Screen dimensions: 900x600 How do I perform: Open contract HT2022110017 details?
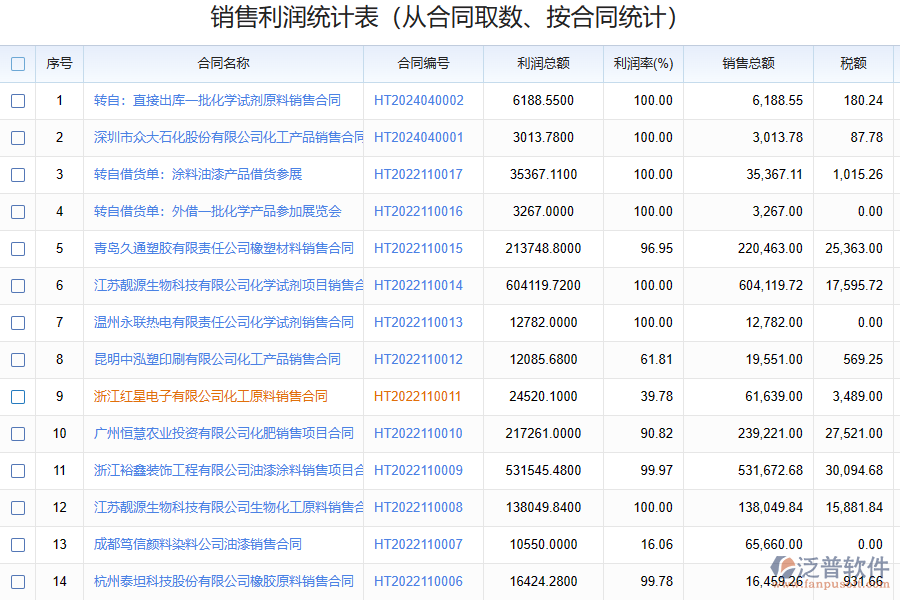click(x=420, y=174)
